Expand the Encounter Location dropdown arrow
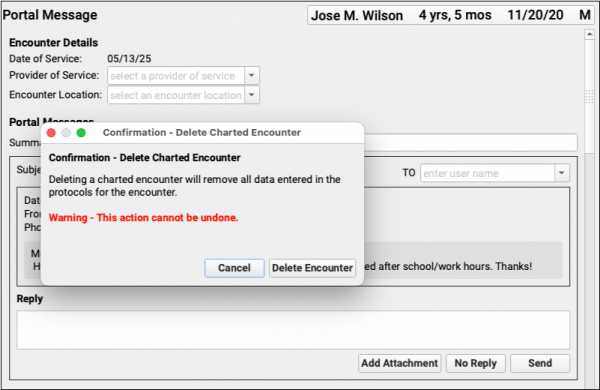 [252, 95]
